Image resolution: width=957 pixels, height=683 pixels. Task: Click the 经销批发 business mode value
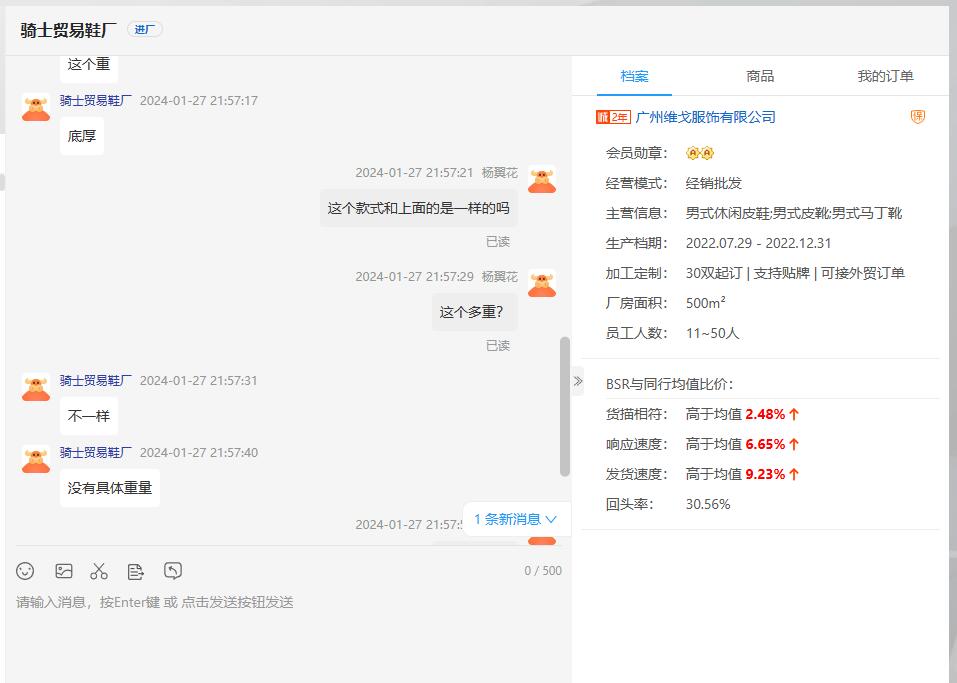(713, 183)
